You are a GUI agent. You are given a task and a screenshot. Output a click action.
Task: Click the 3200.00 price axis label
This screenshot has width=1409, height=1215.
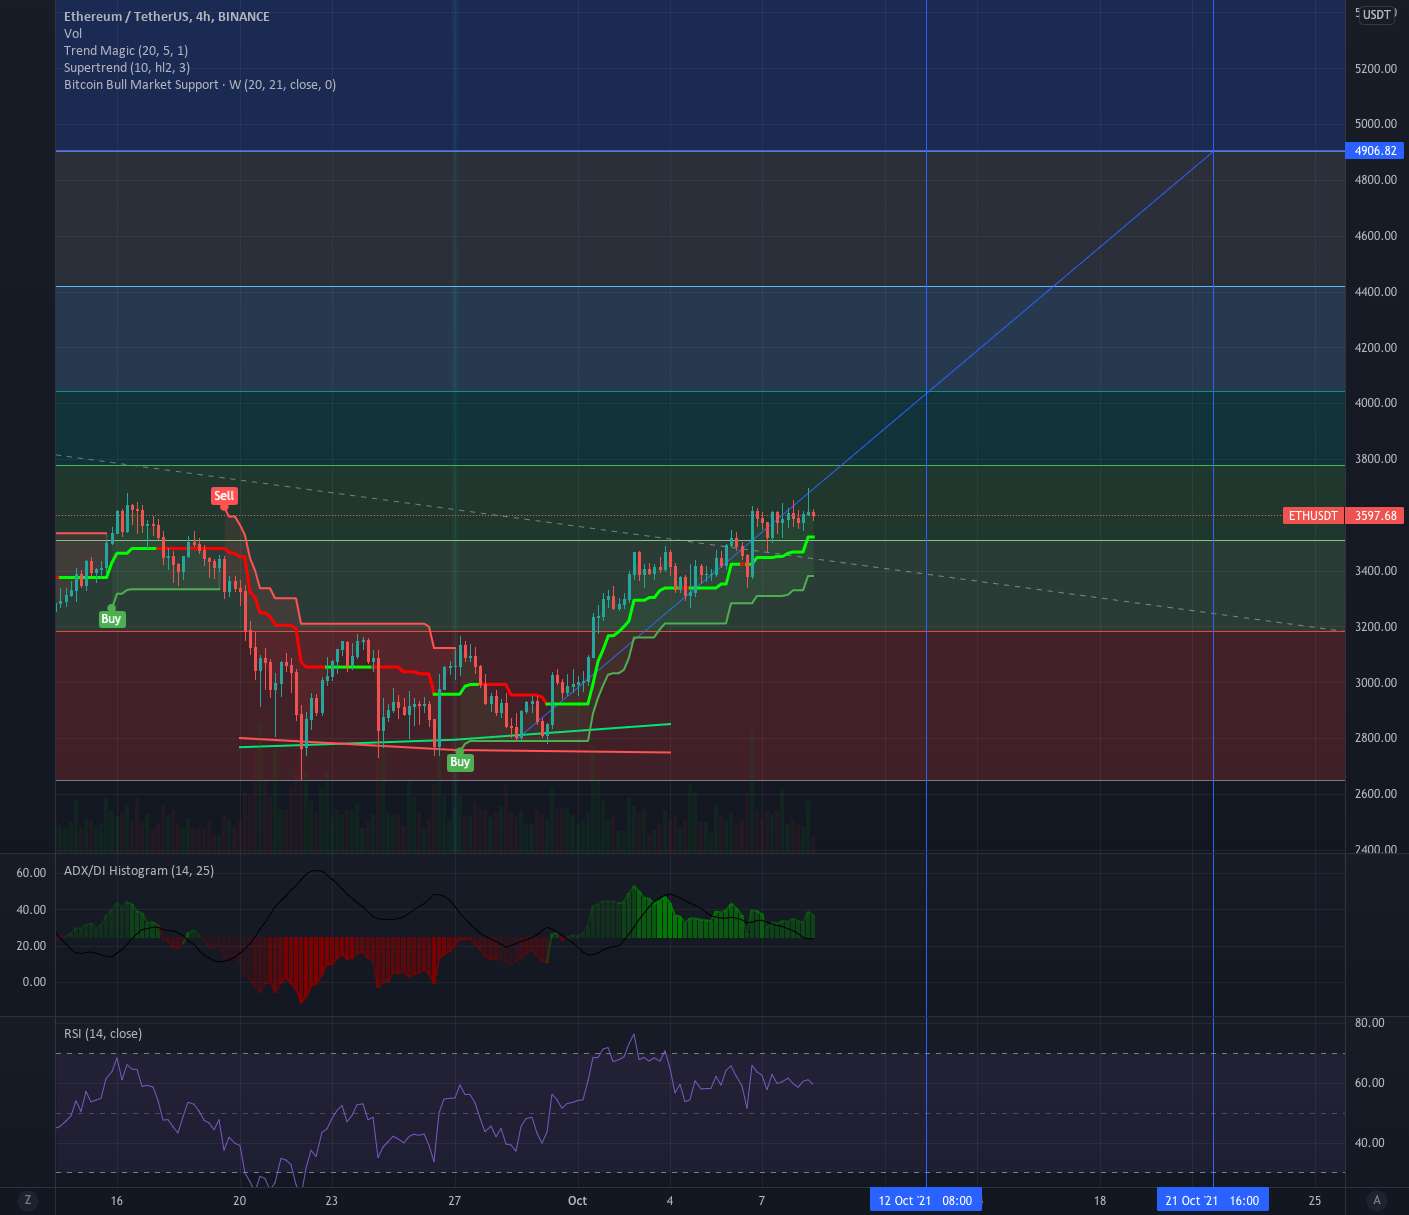tap(1376, 627)
